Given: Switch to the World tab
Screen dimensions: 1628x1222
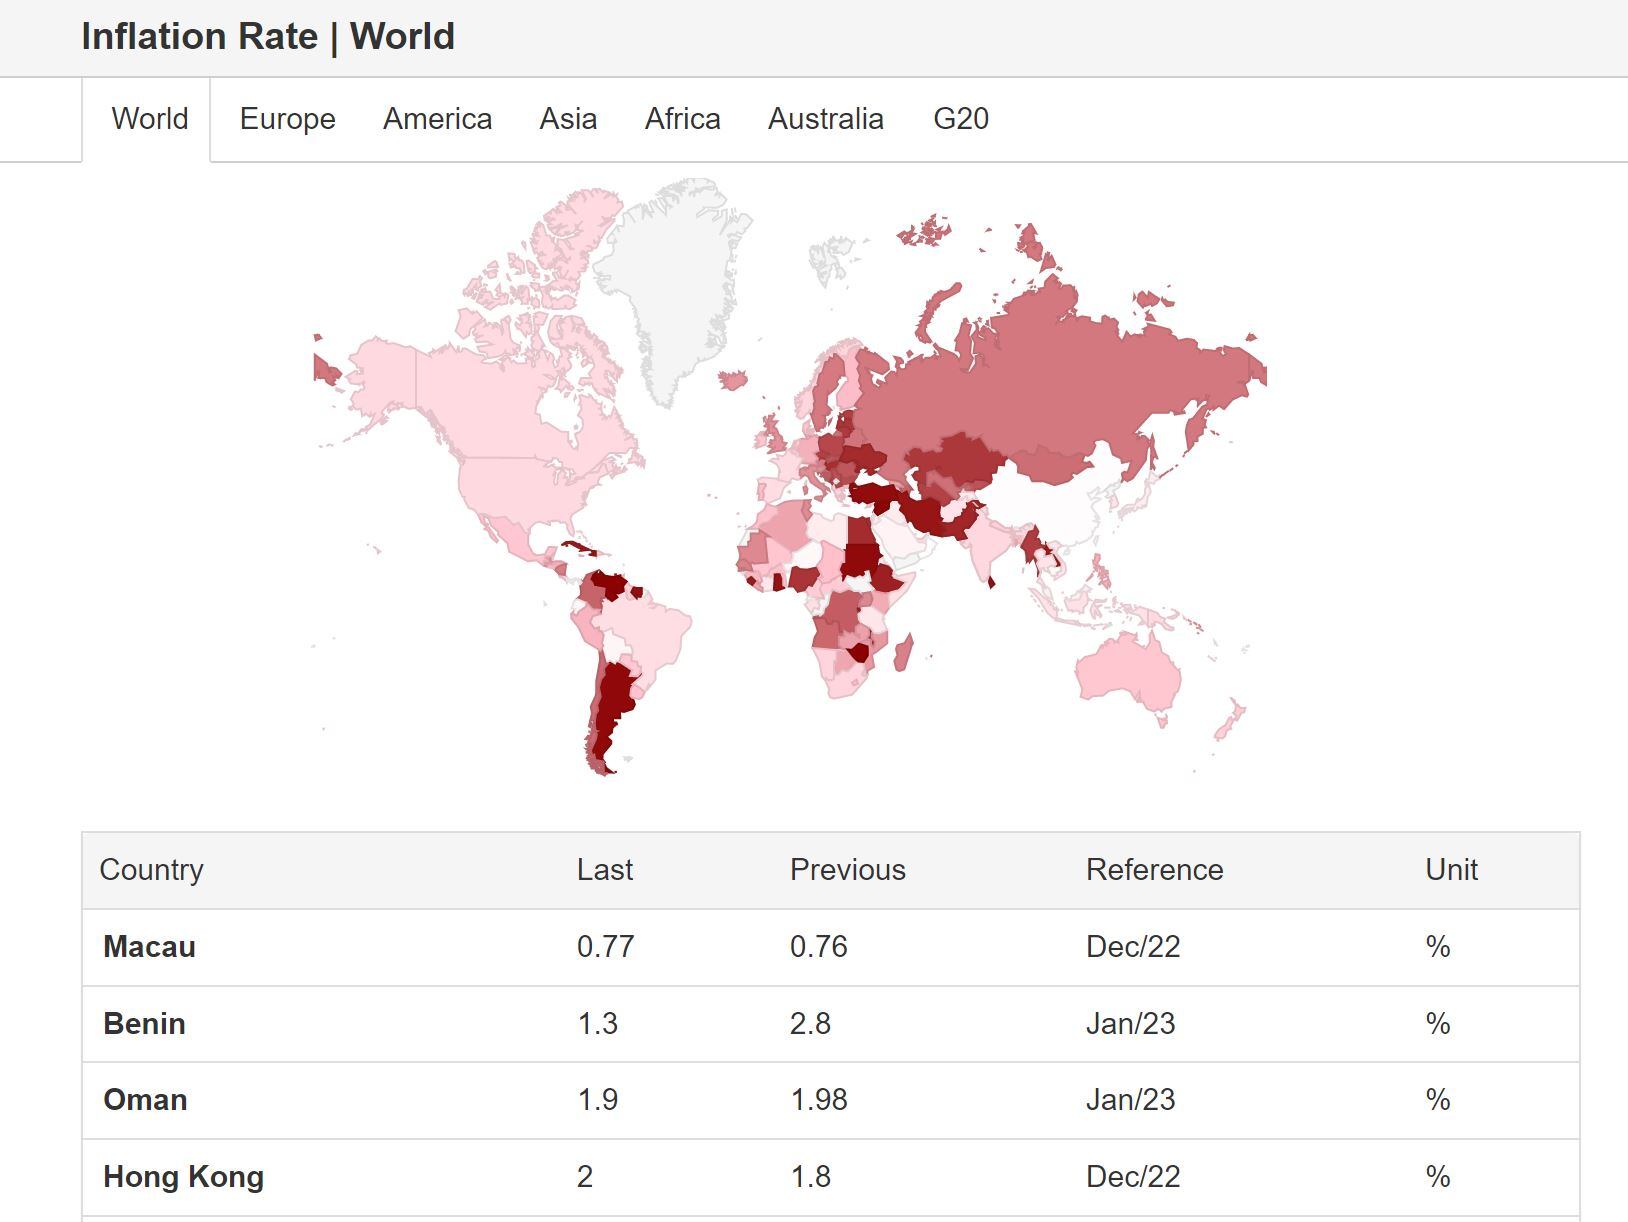Looking at the screenshot, I should [x=149, y=119].
